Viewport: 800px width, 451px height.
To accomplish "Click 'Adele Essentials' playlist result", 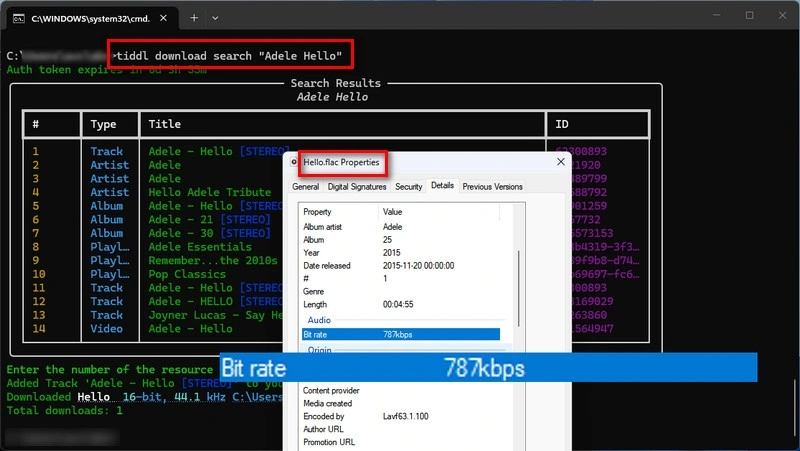I will click(x=200, y=247).
